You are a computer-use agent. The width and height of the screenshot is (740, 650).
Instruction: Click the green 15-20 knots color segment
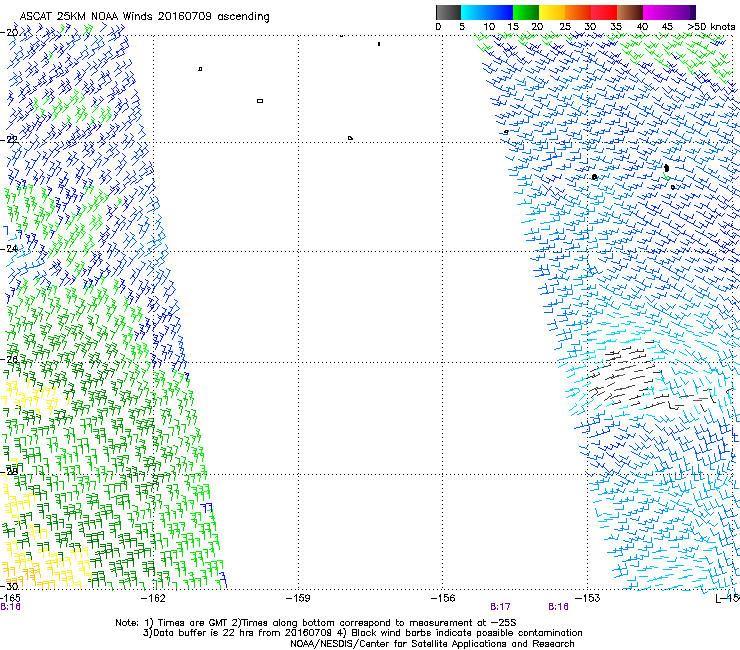526,12
